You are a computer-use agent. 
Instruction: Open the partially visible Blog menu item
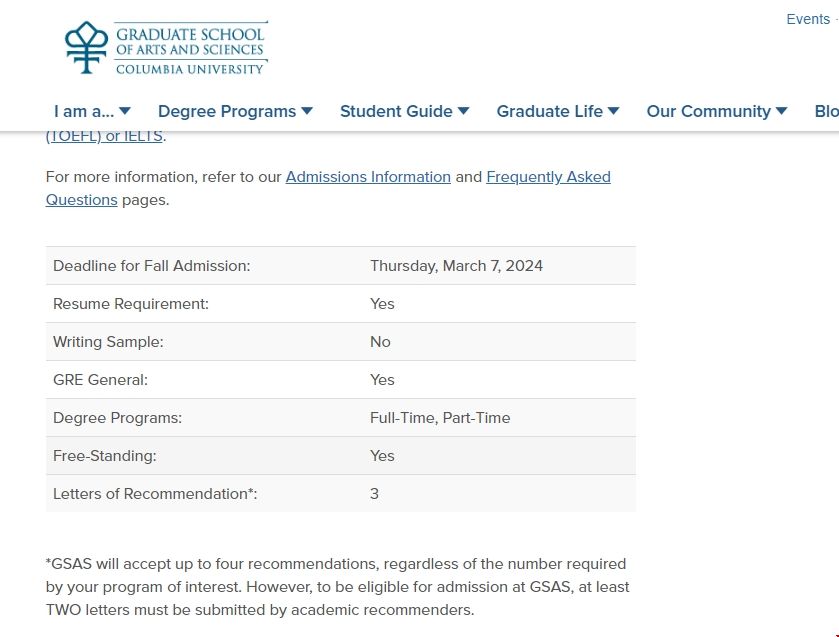[826, 111]
